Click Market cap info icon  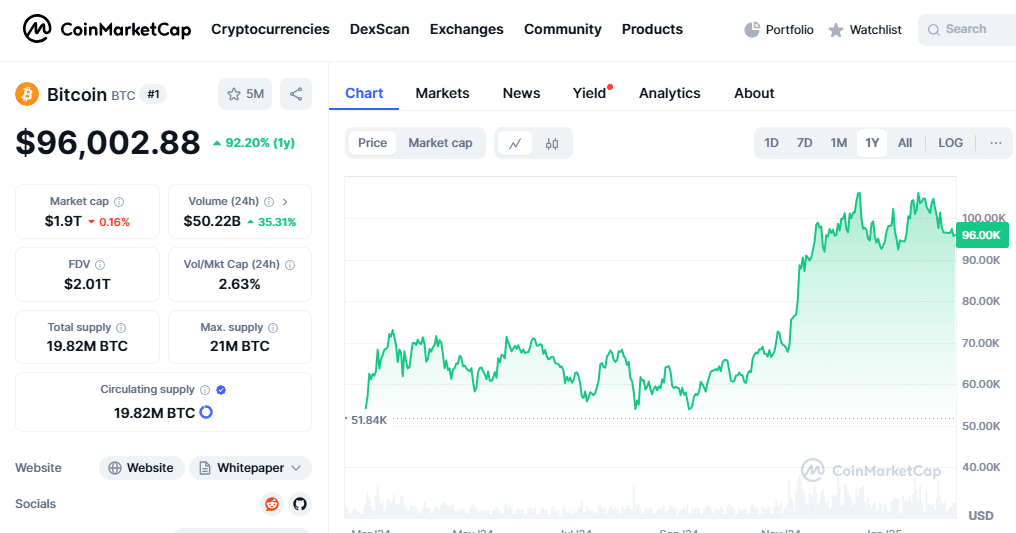(119, 202)
